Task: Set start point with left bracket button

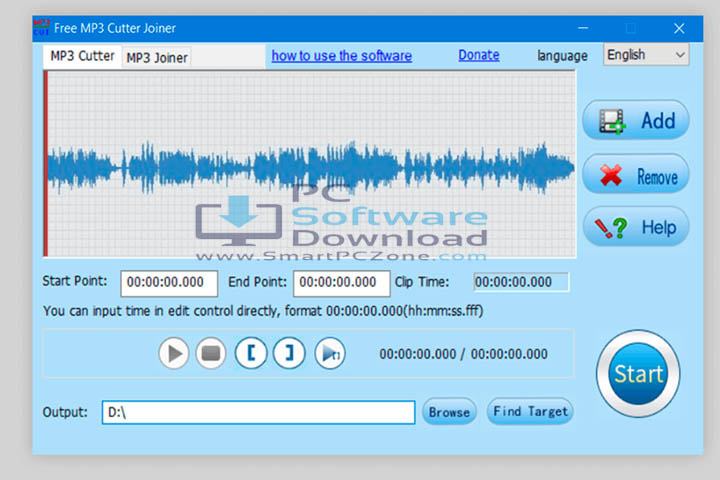Action: [x=251, y=354]
